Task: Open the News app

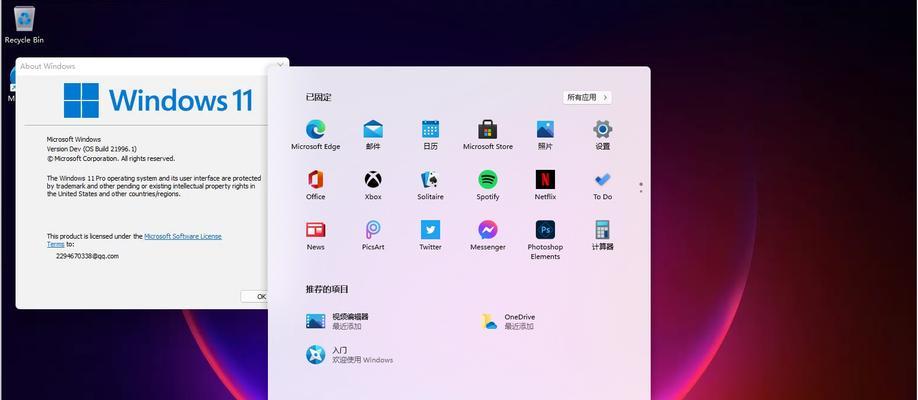Action: click(x=316, y=235)
